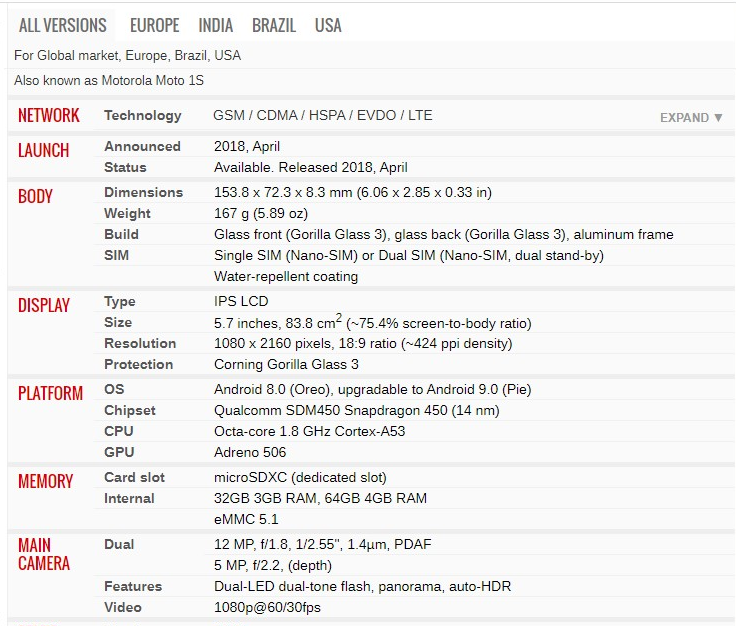Viewport: 736px width, 626px height.
Task: Open the Status spec label
Action: pyautogui.click(x=125, y=168)
